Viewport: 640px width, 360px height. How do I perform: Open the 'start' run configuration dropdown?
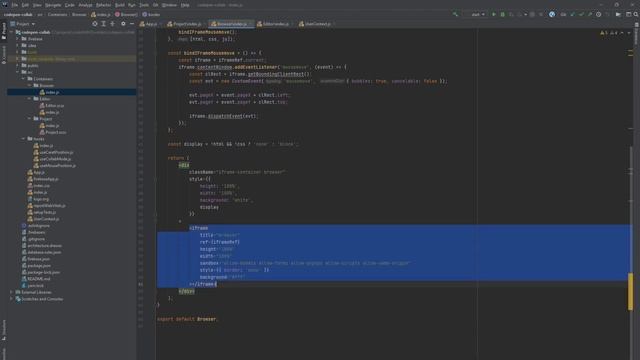click(475, 14)
